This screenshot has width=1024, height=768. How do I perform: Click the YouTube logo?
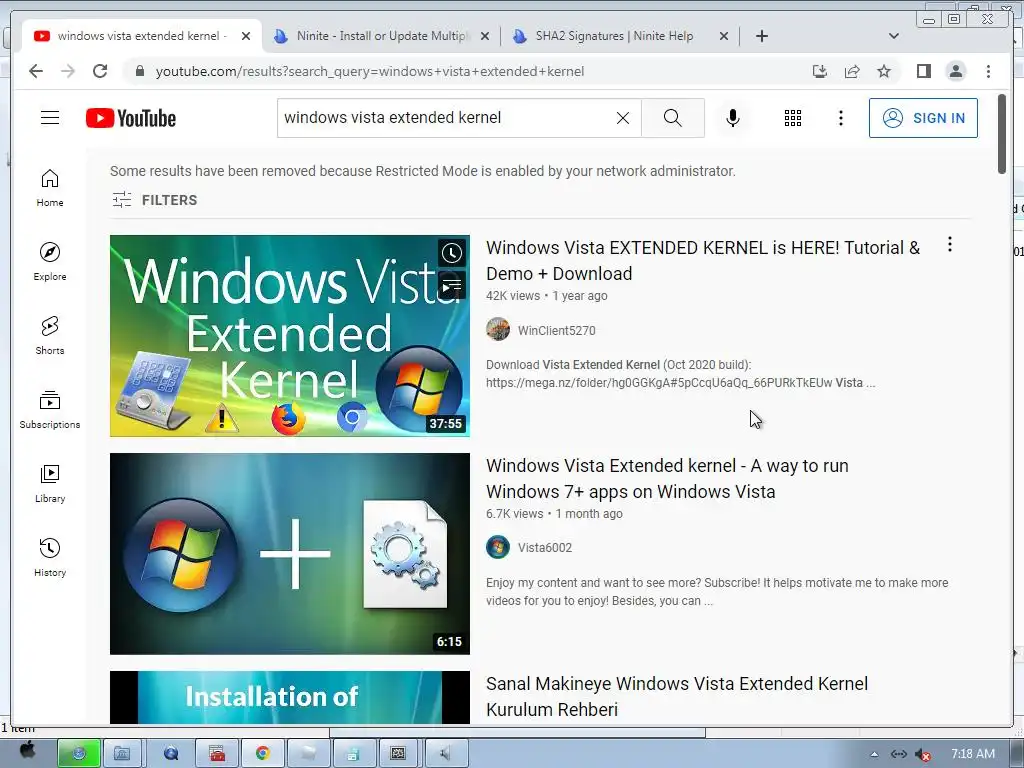(x=131, y=118)
